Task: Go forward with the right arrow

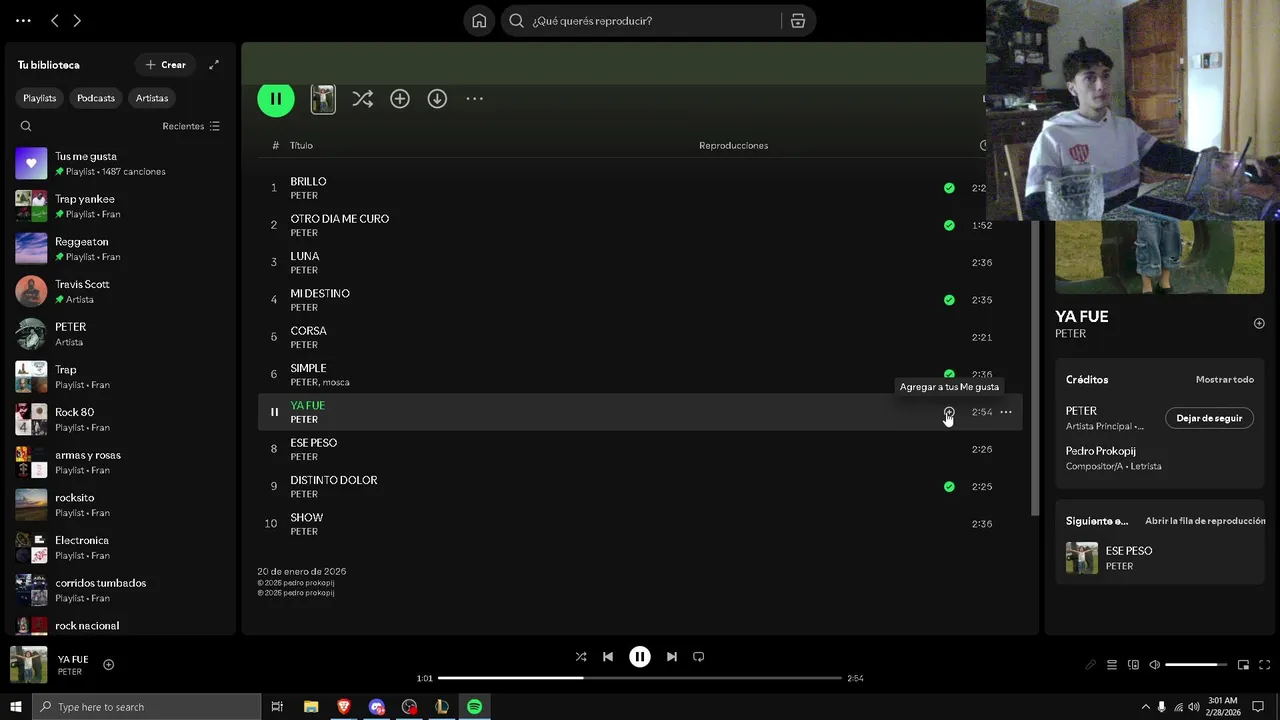Action: pos(77,21)
